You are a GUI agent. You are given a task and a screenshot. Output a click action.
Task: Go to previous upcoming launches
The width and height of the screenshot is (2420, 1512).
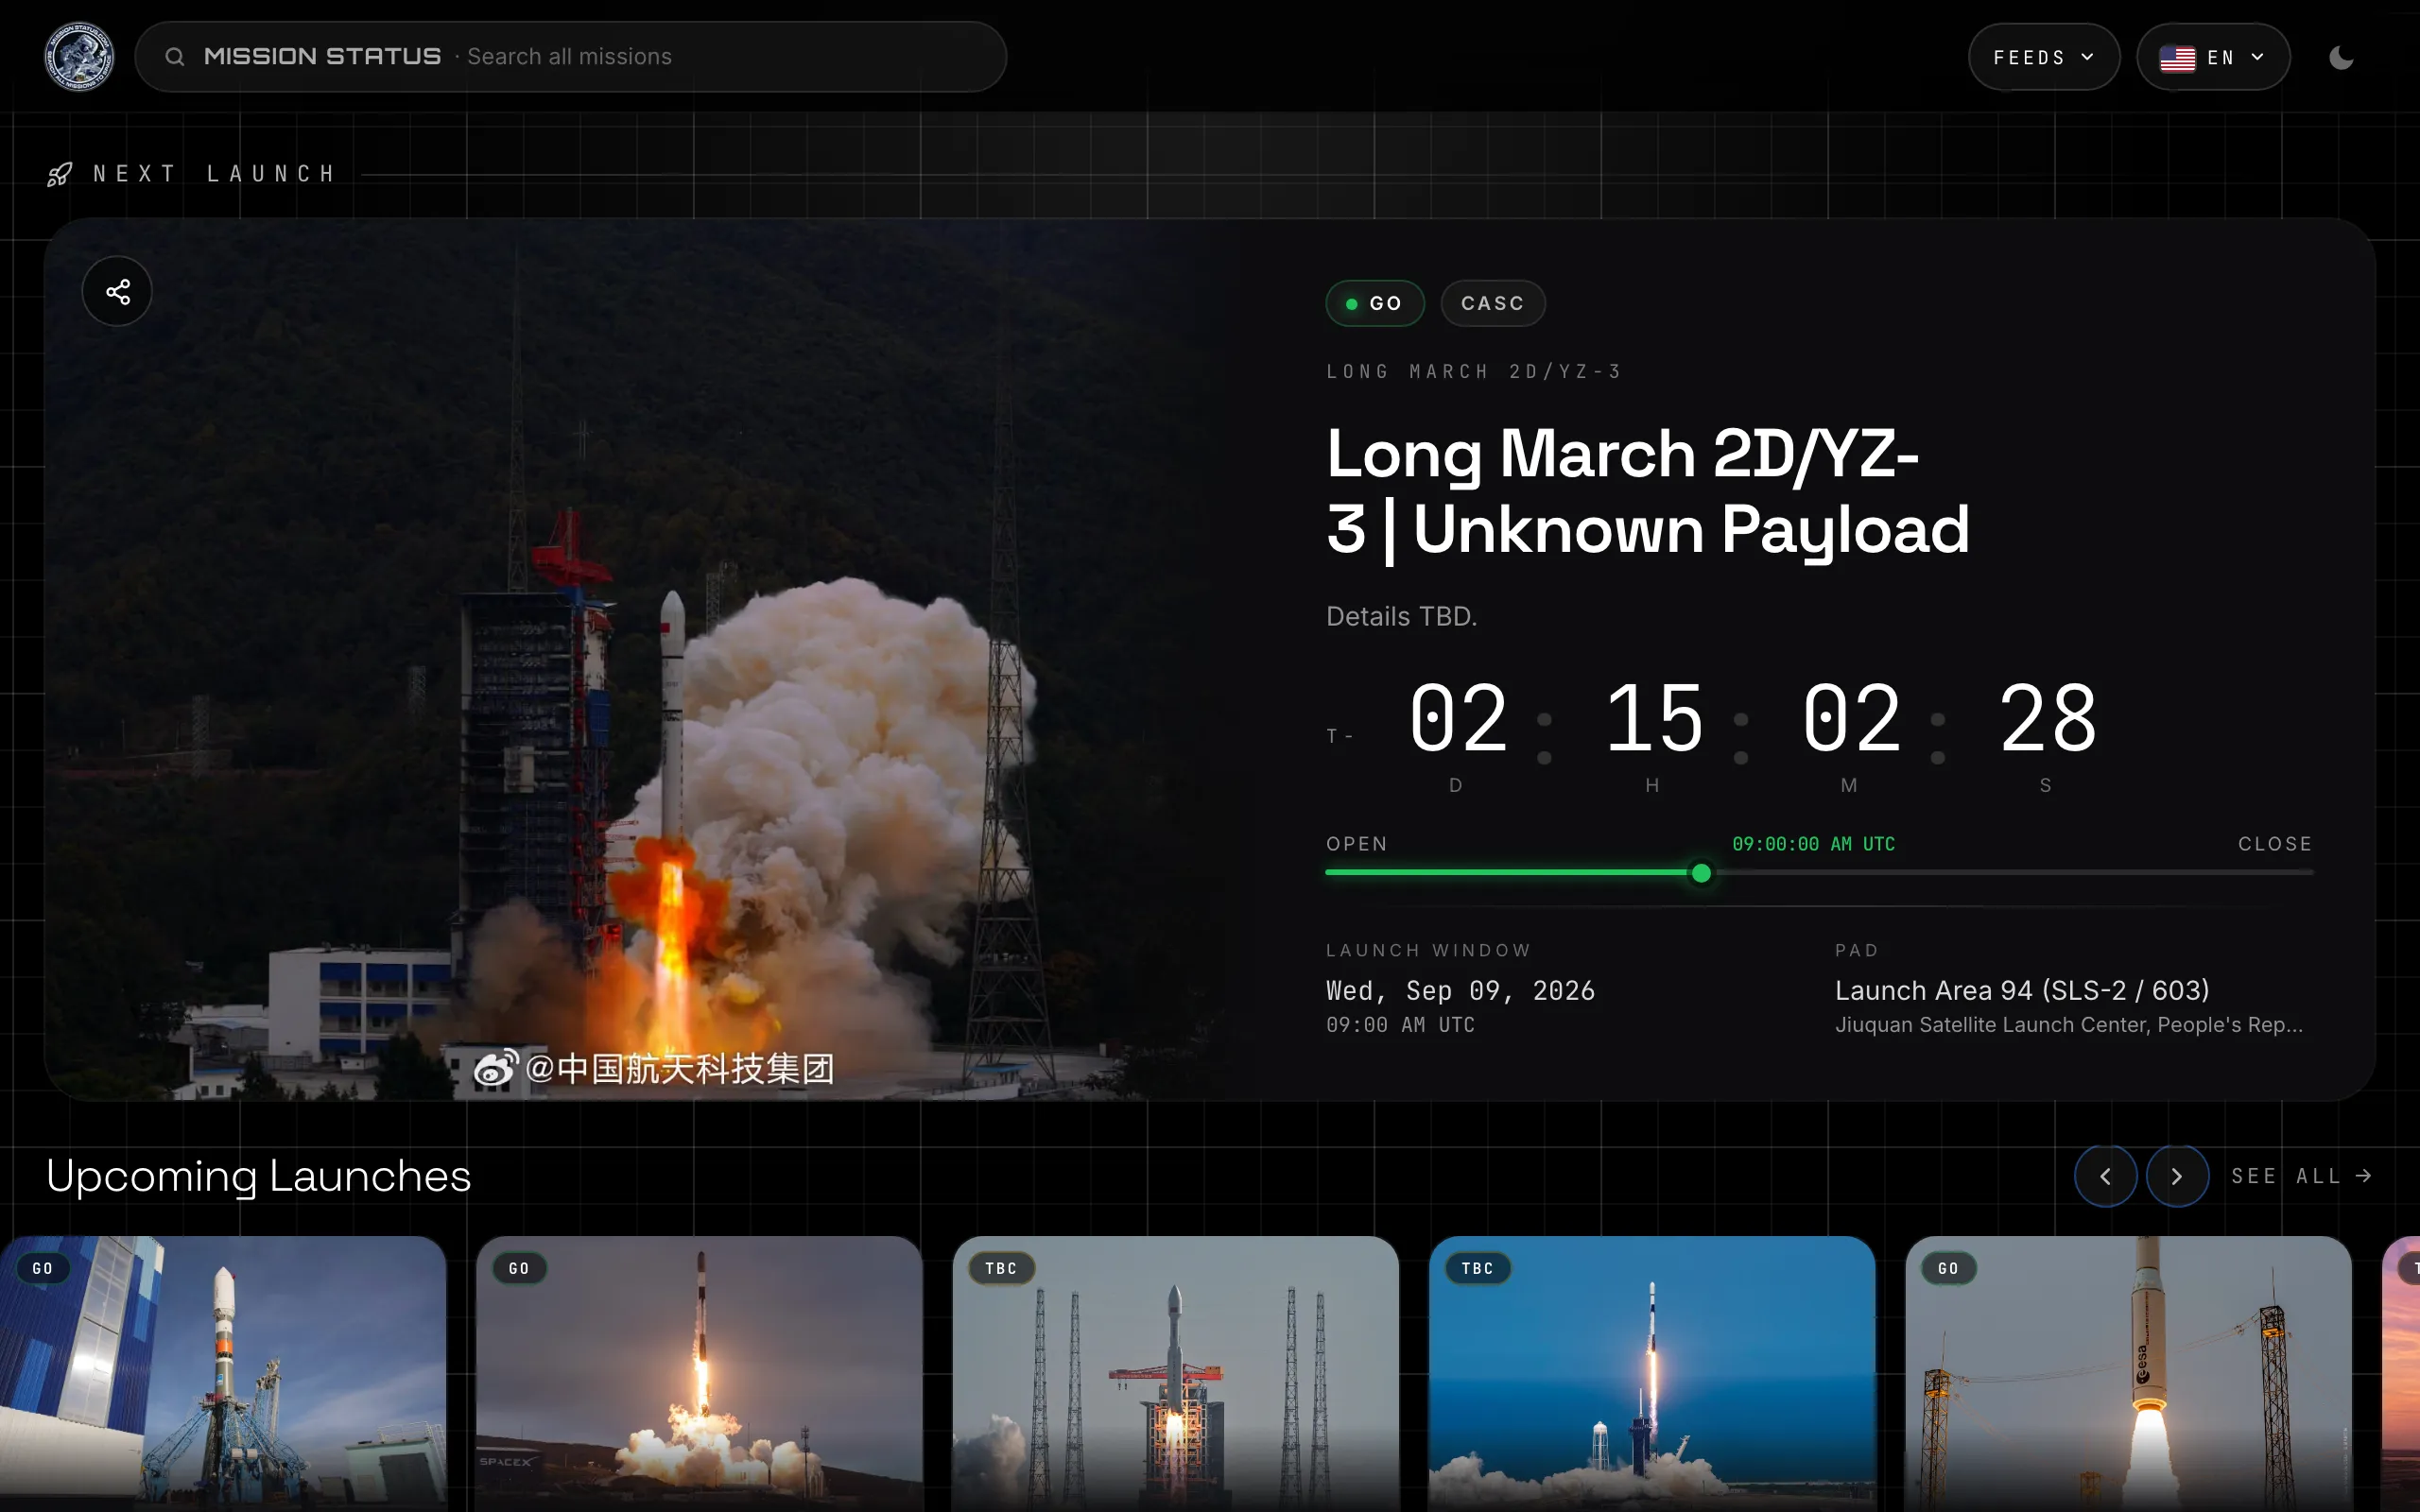pyautogui.click(x=2105, y=1176)
